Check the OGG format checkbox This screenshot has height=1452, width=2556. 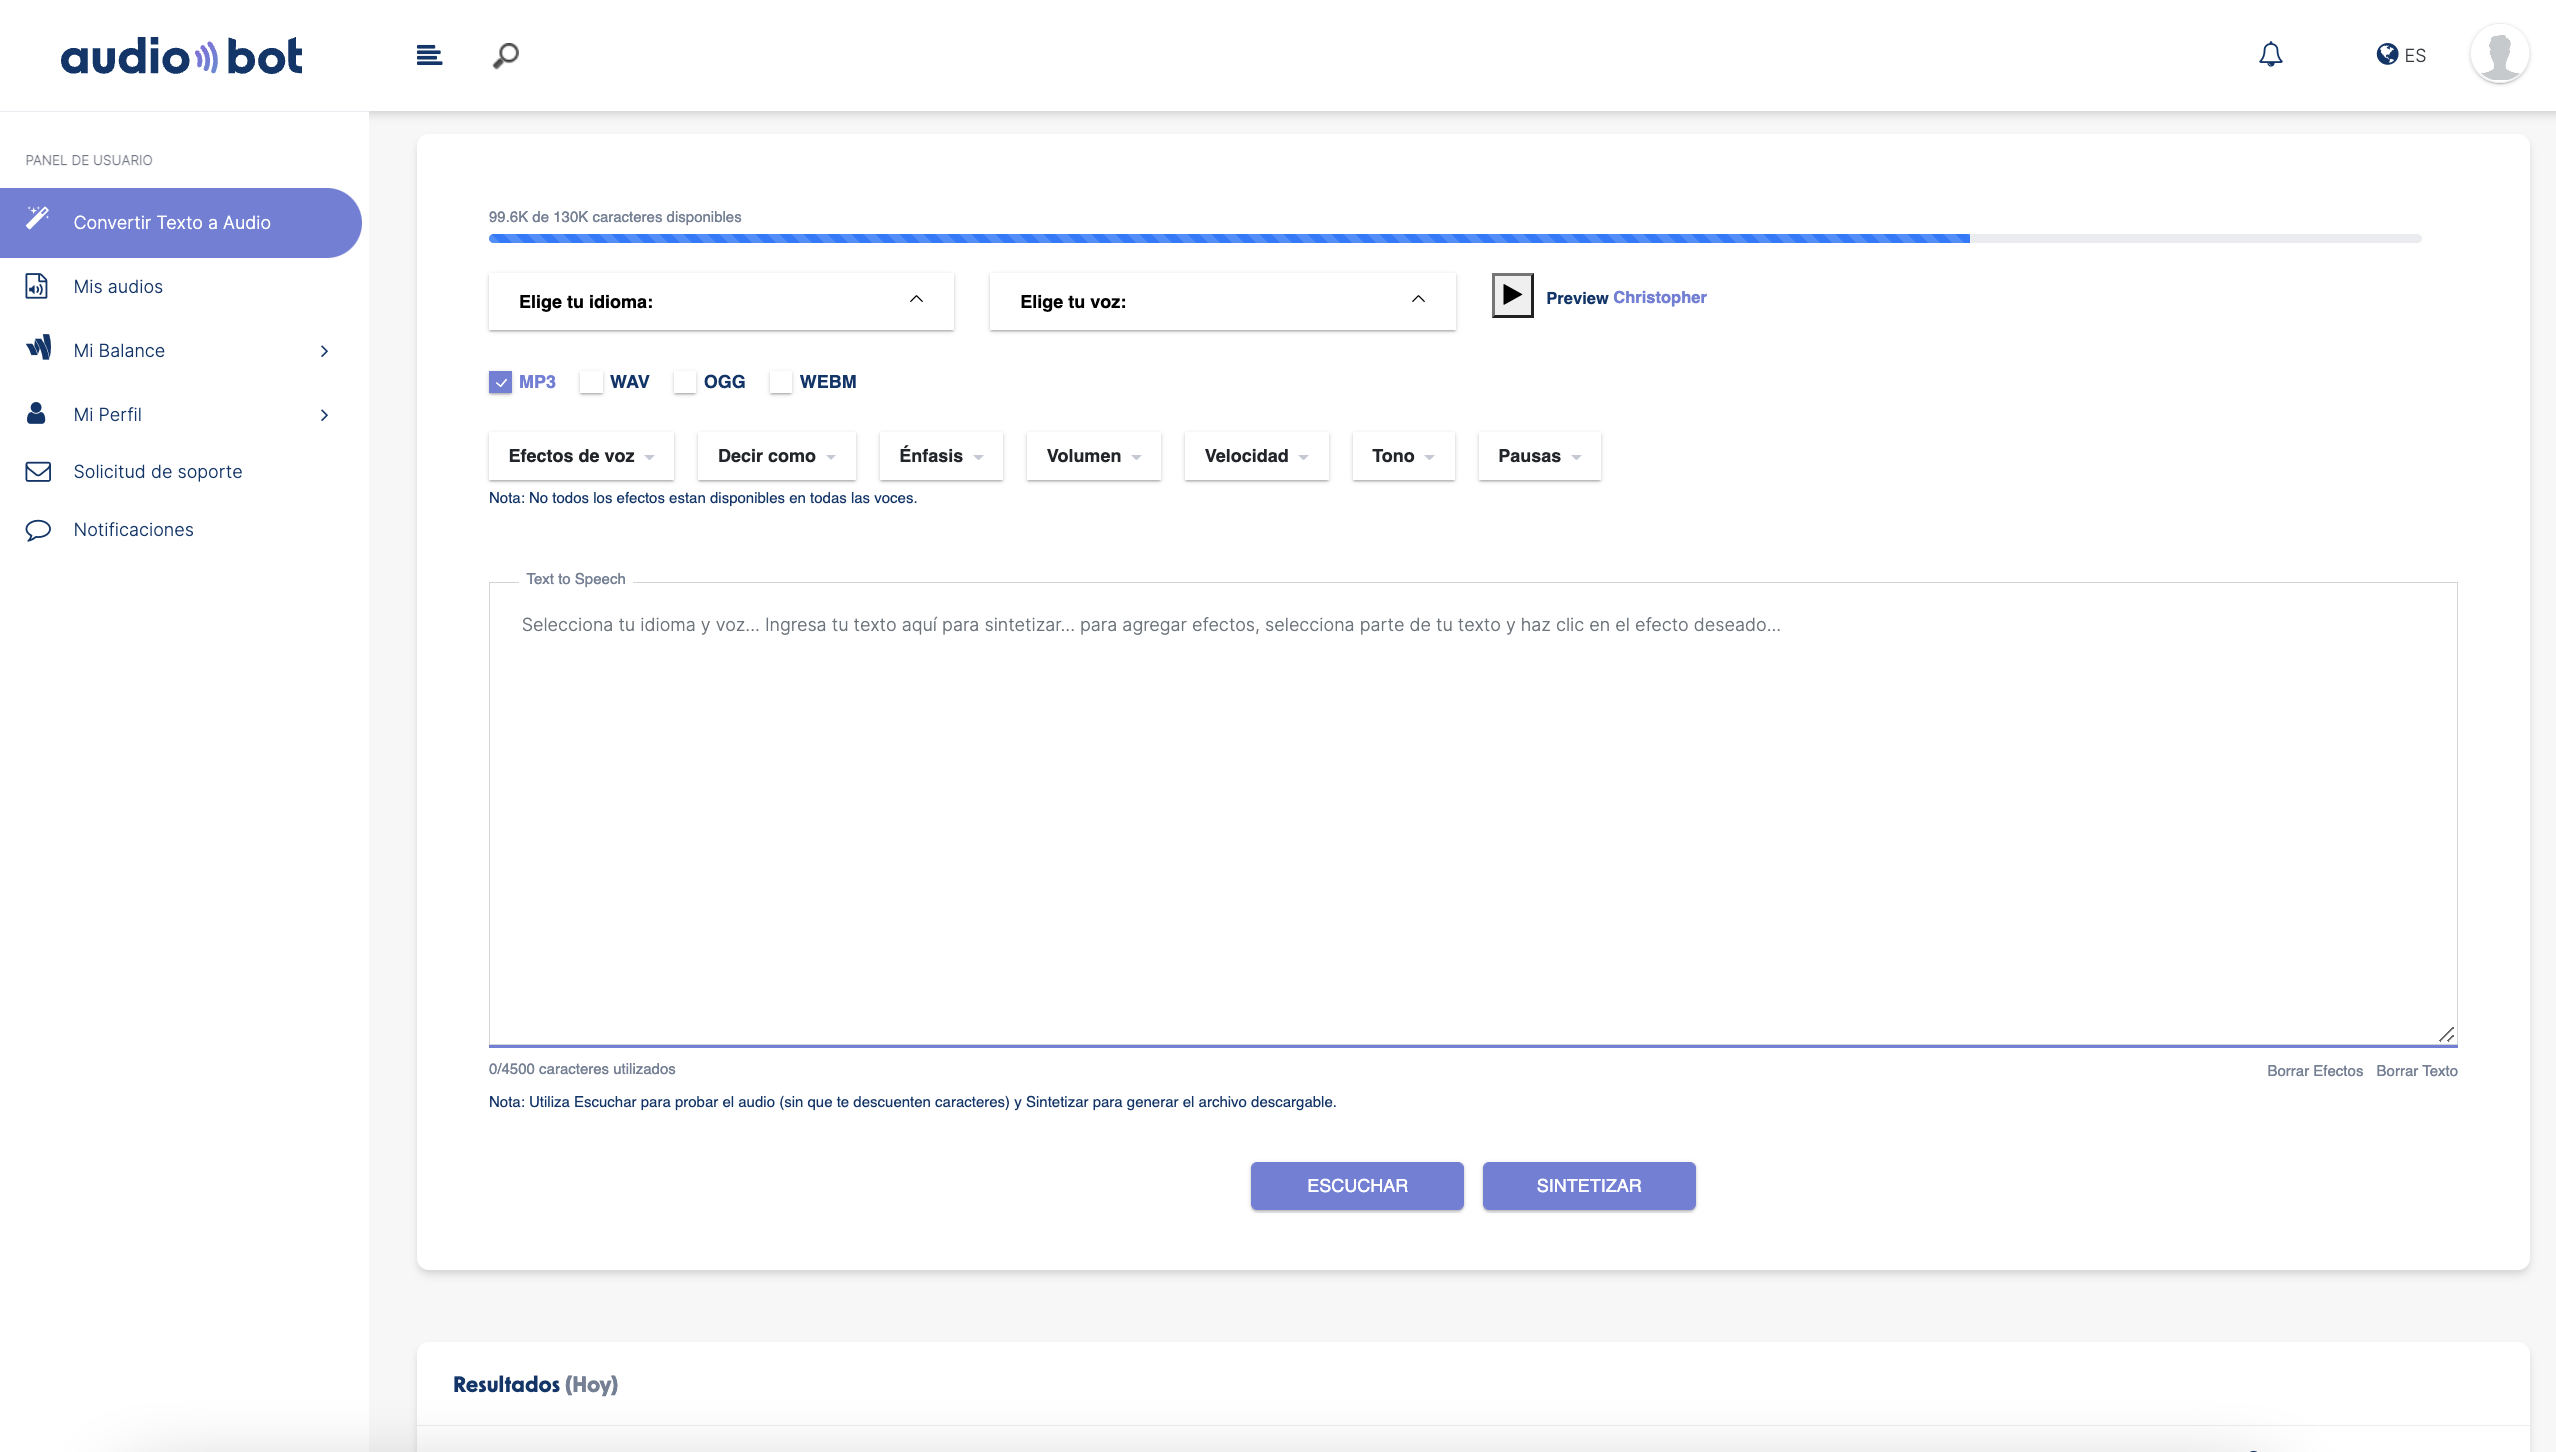pos(685,382)
